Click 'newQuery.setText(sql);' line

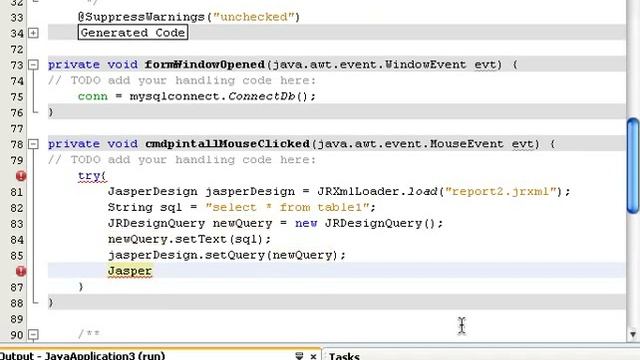(x=189, y=239)
